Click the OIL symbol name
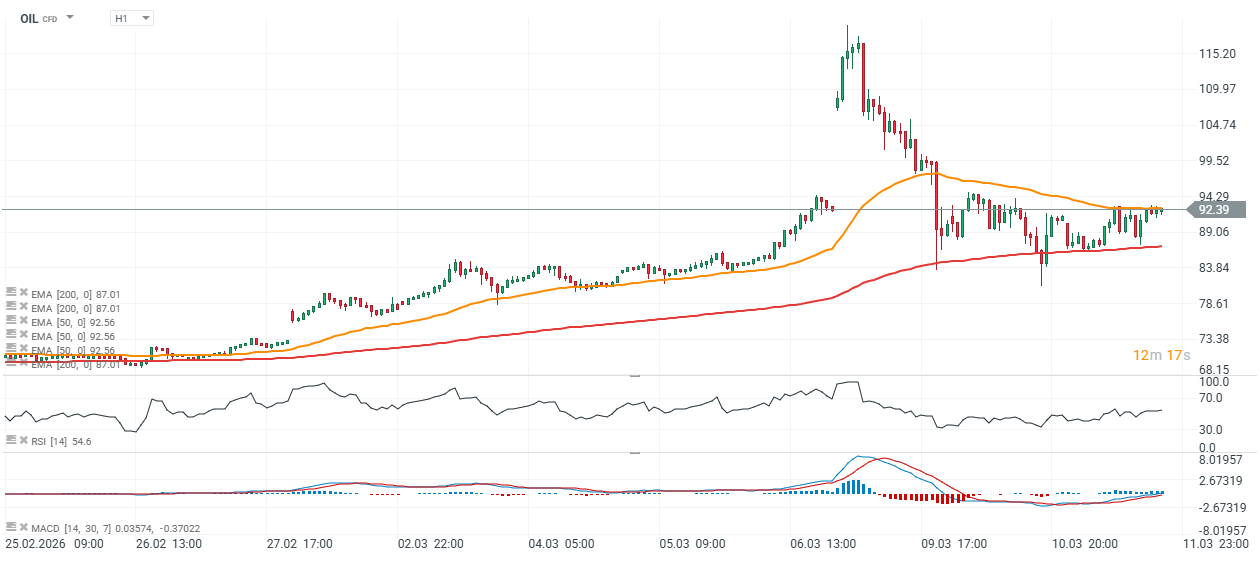The height and width of the screenshot is (561, 1259). click(x=29, y=18)
